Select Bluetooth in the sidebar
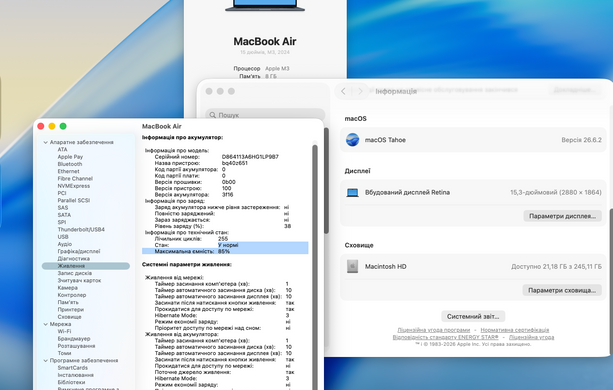This screenshot has height=390, width=613. (70, 164)
